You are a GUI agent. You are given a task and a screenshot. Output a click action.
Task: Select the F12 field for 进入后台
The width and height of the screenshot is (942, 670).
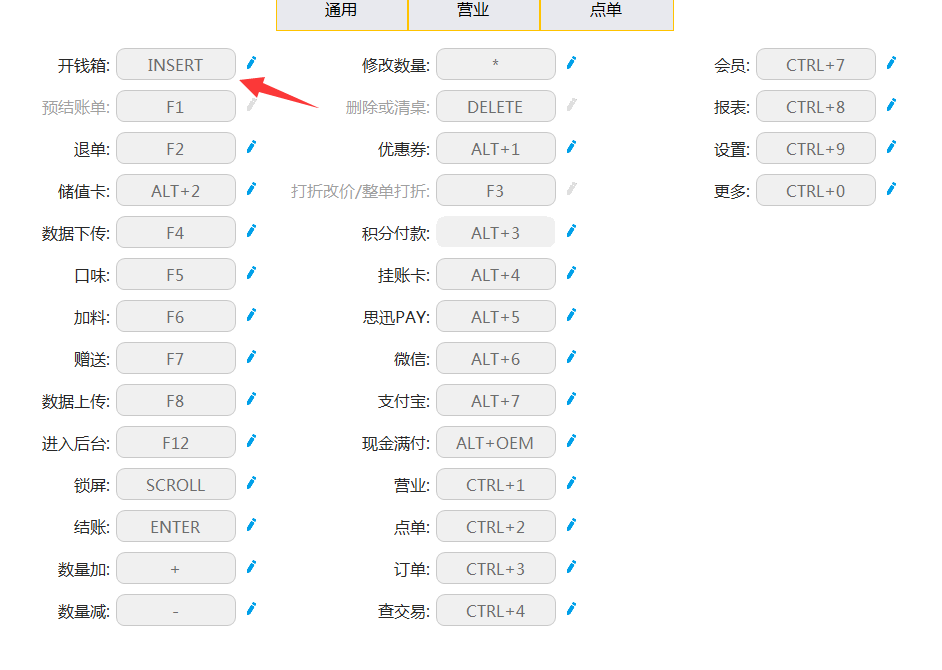pyautogui.click(x=176, y=443)
